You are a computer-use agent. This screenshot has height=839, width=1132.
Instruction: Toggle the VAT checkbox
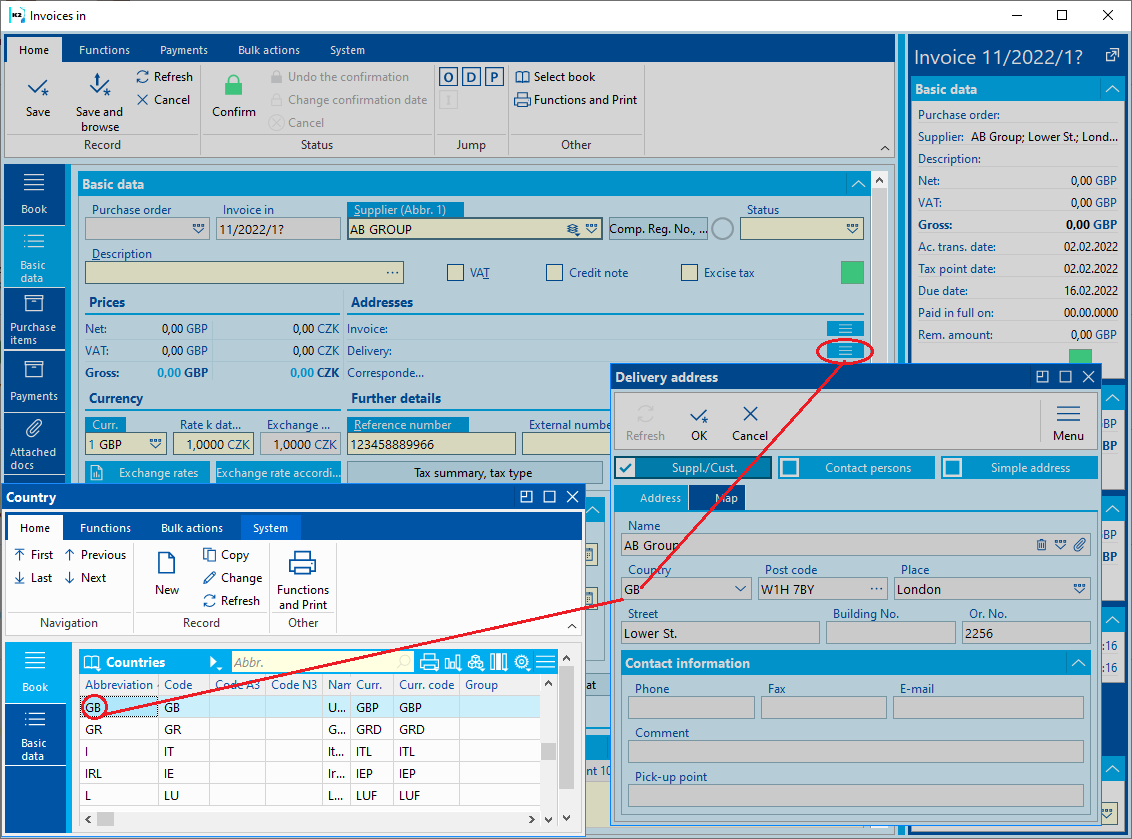coord(455,272)
